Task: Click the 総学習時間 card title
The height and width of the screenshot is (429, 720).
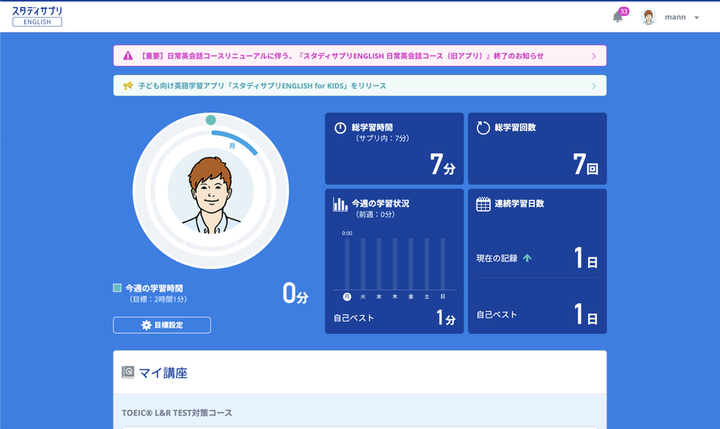Action: 372,128
